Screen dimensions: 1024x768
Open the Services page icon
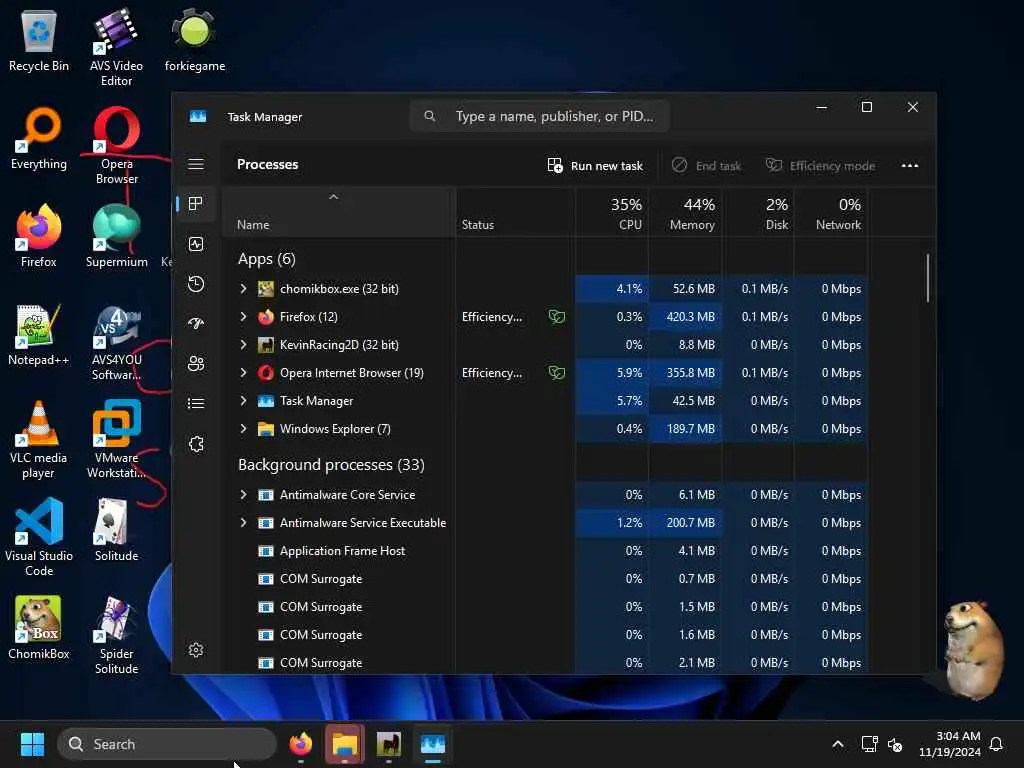[195, 444]
